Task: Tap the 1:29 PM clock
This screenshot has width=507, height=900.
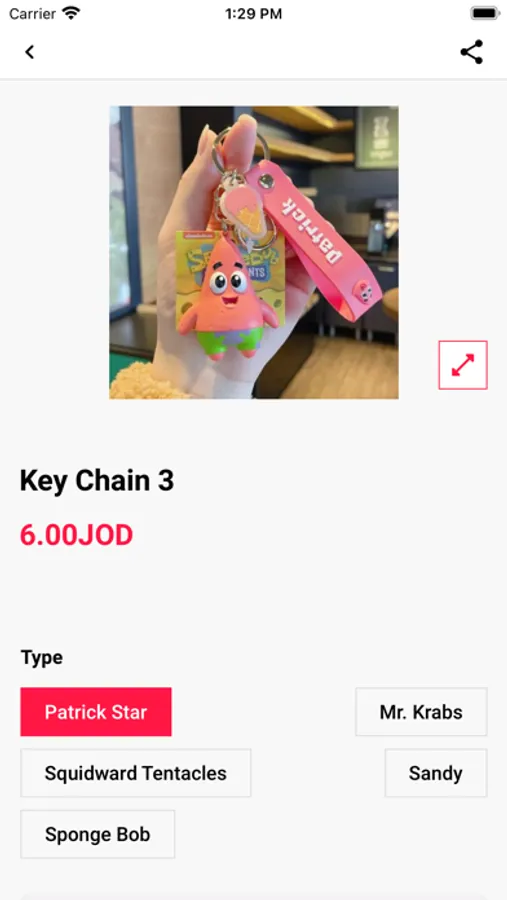Action: click(253, 14)
